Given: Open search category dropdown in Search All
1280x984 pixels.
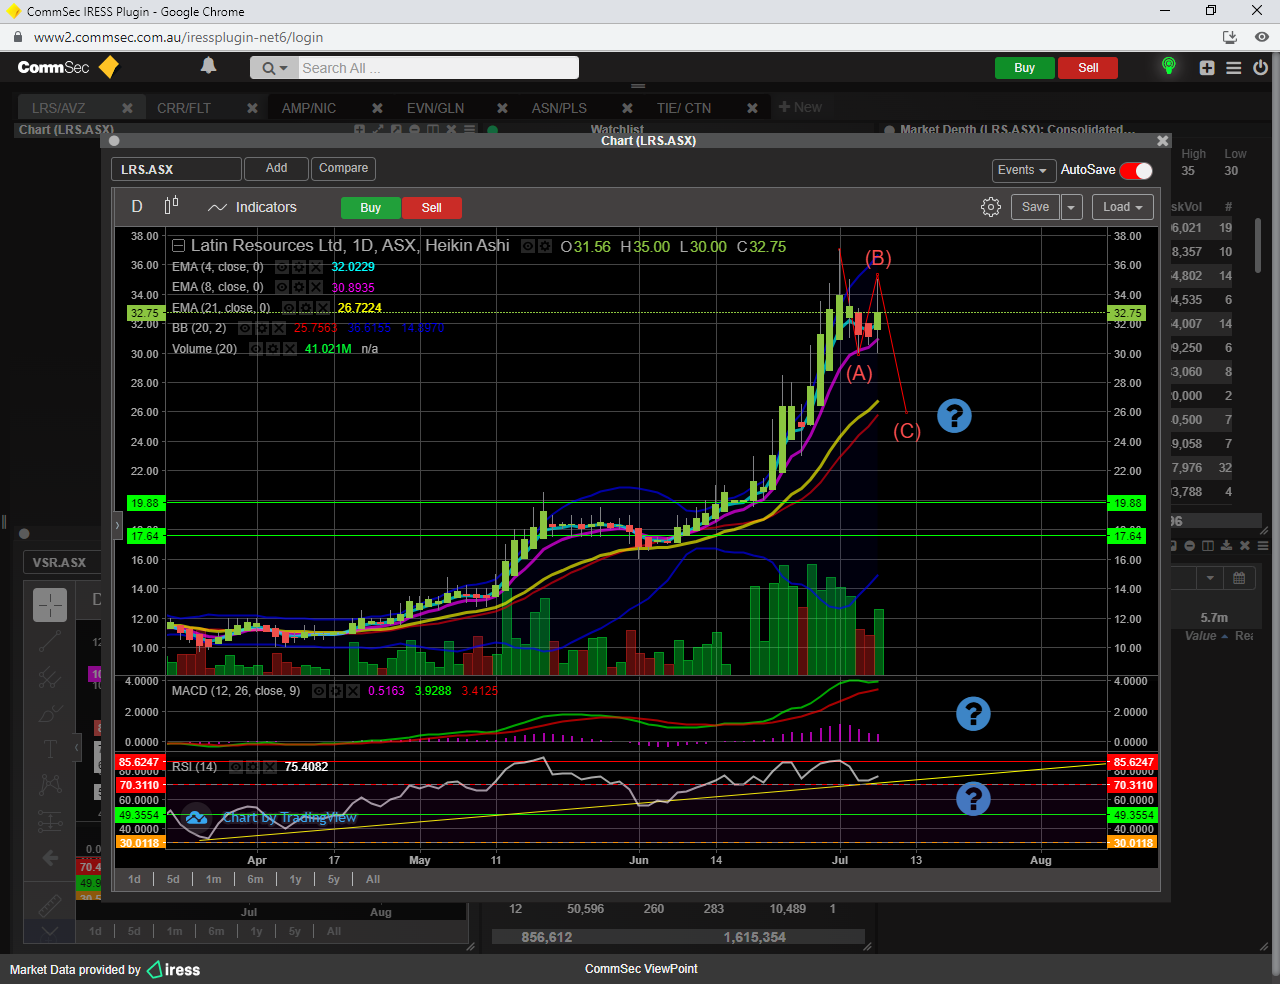Looking at the screenshot, I should pyautogui.click(x=274, y=68).
